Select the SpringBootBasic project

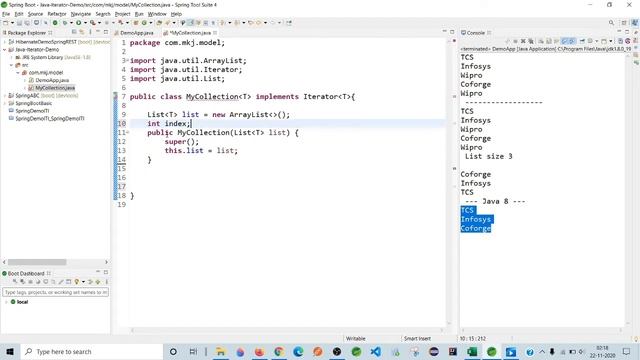click(33, 103)
